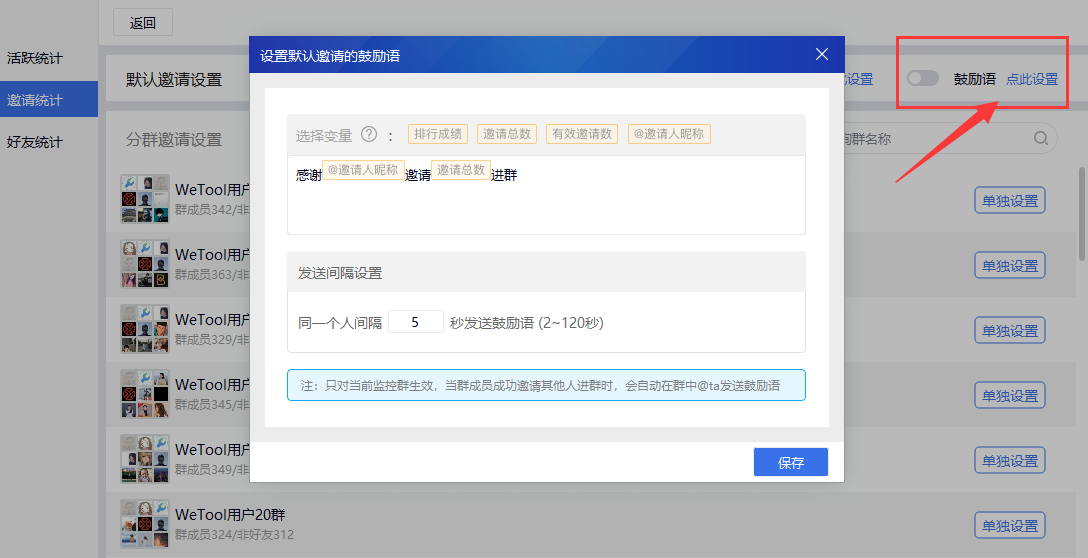Click the @邀请人昵称 tag inside the message text
Screen dimensions: 1088x558
coord(363,170)
